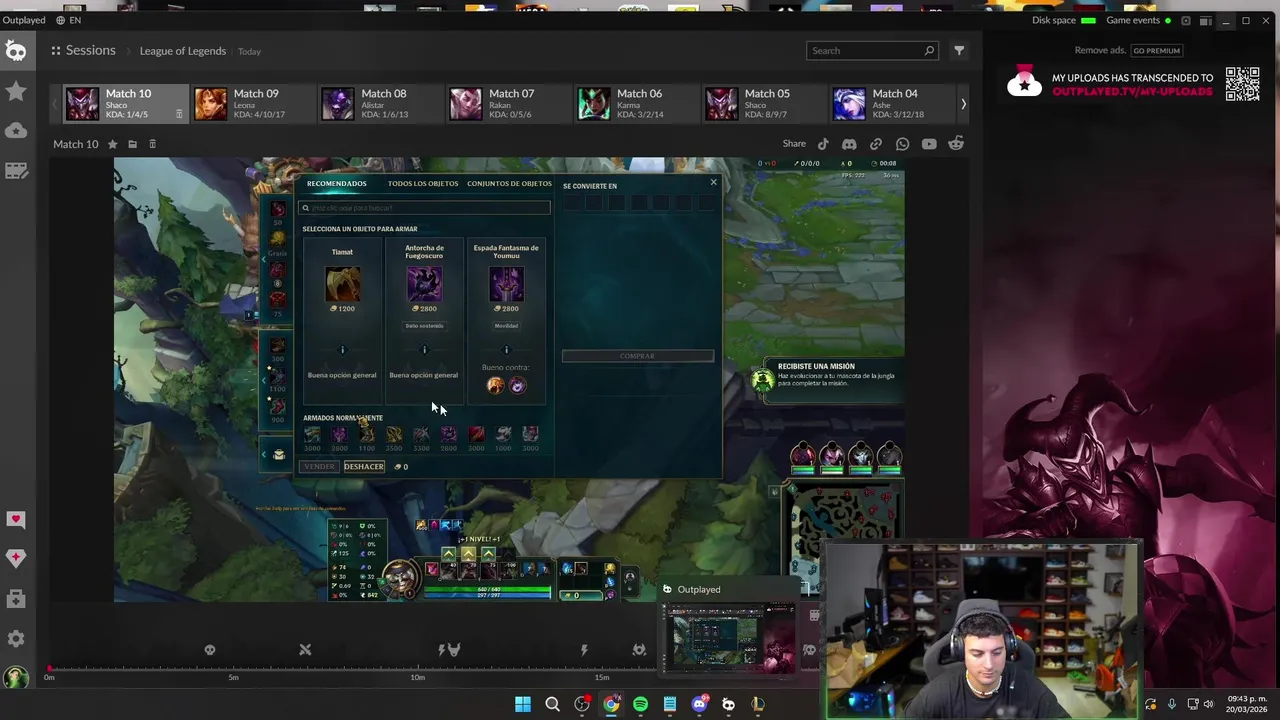
Task: Share the clip to WhatsApp
Action: click(902, 144)
